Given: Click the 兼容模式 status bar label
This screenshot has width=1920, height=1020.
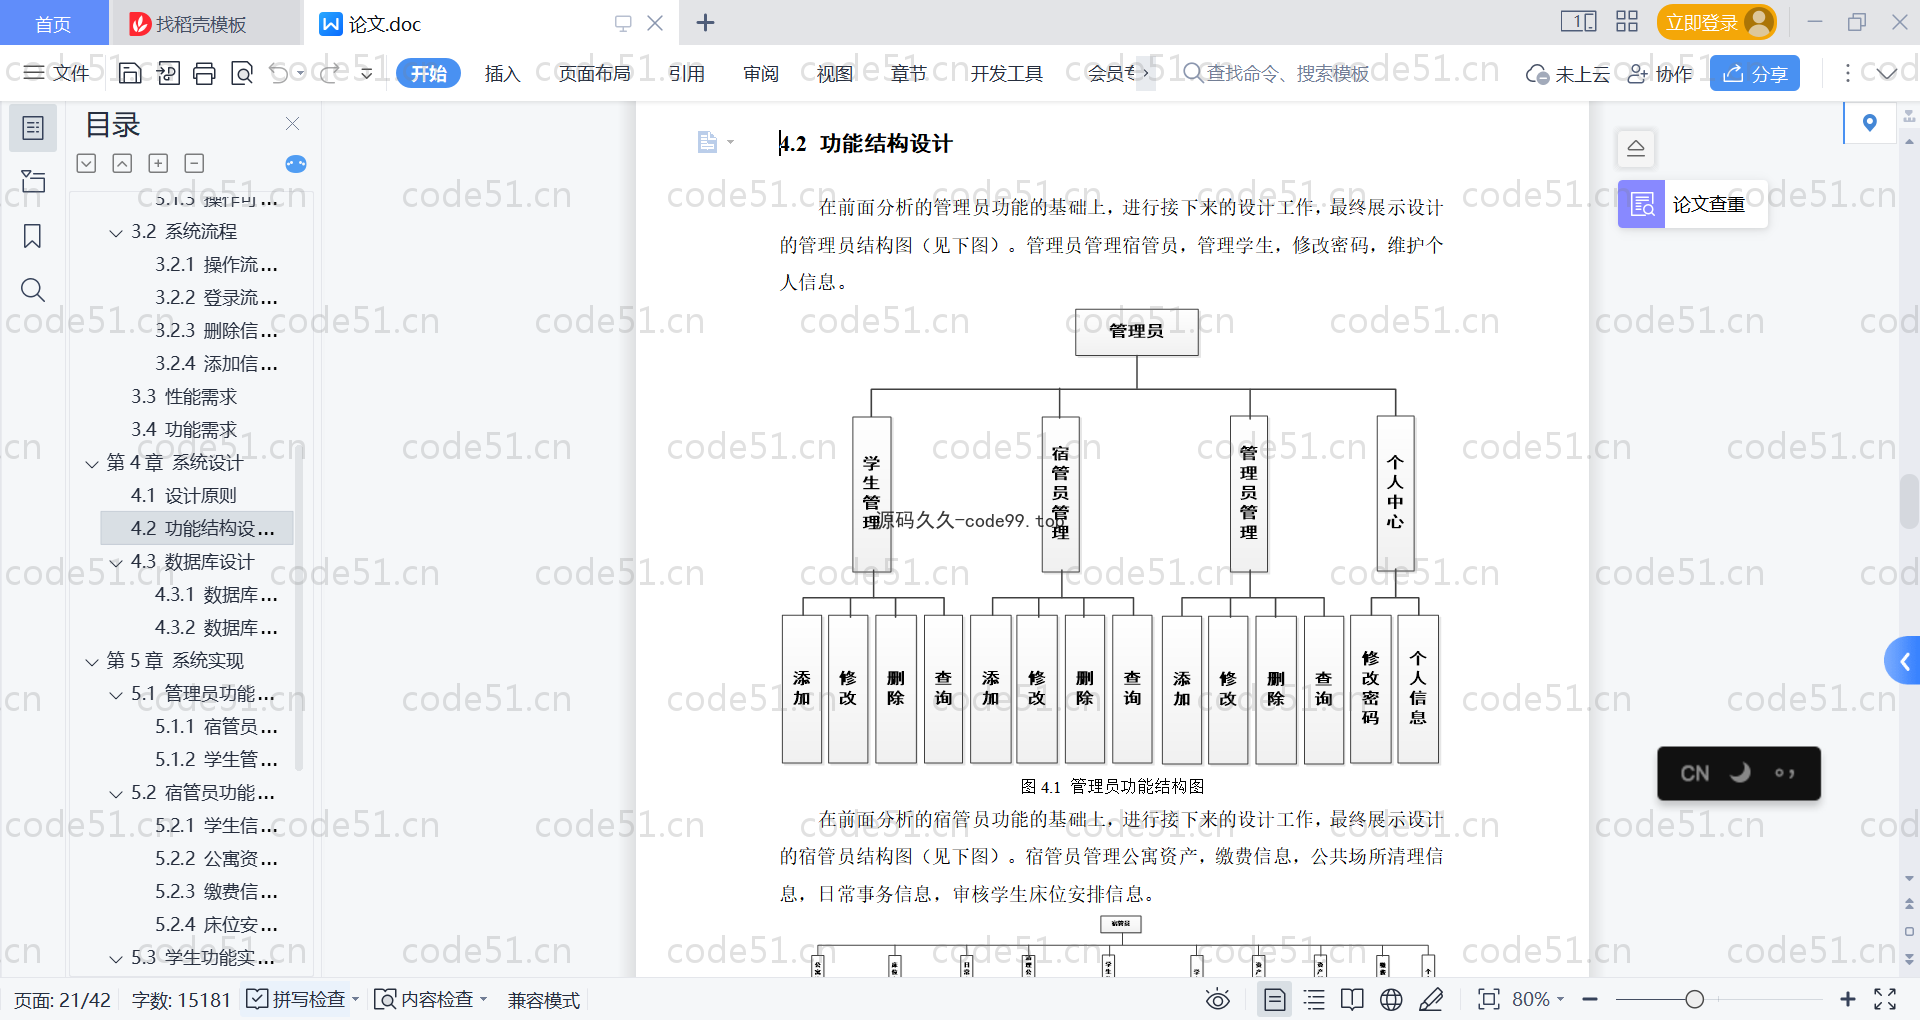Looking at the screenshot, I should pos(543,999).
